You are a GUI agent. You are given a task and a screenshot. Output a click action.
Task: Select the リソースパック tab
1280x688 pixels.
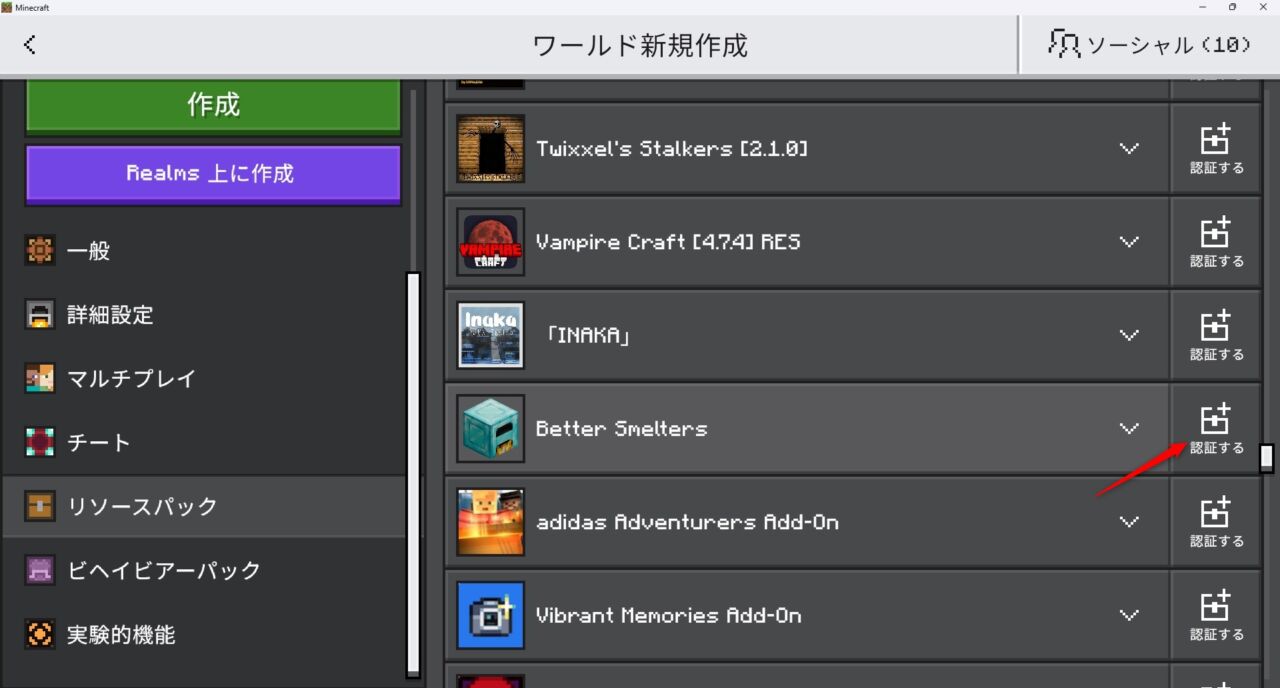click(204, 507)
